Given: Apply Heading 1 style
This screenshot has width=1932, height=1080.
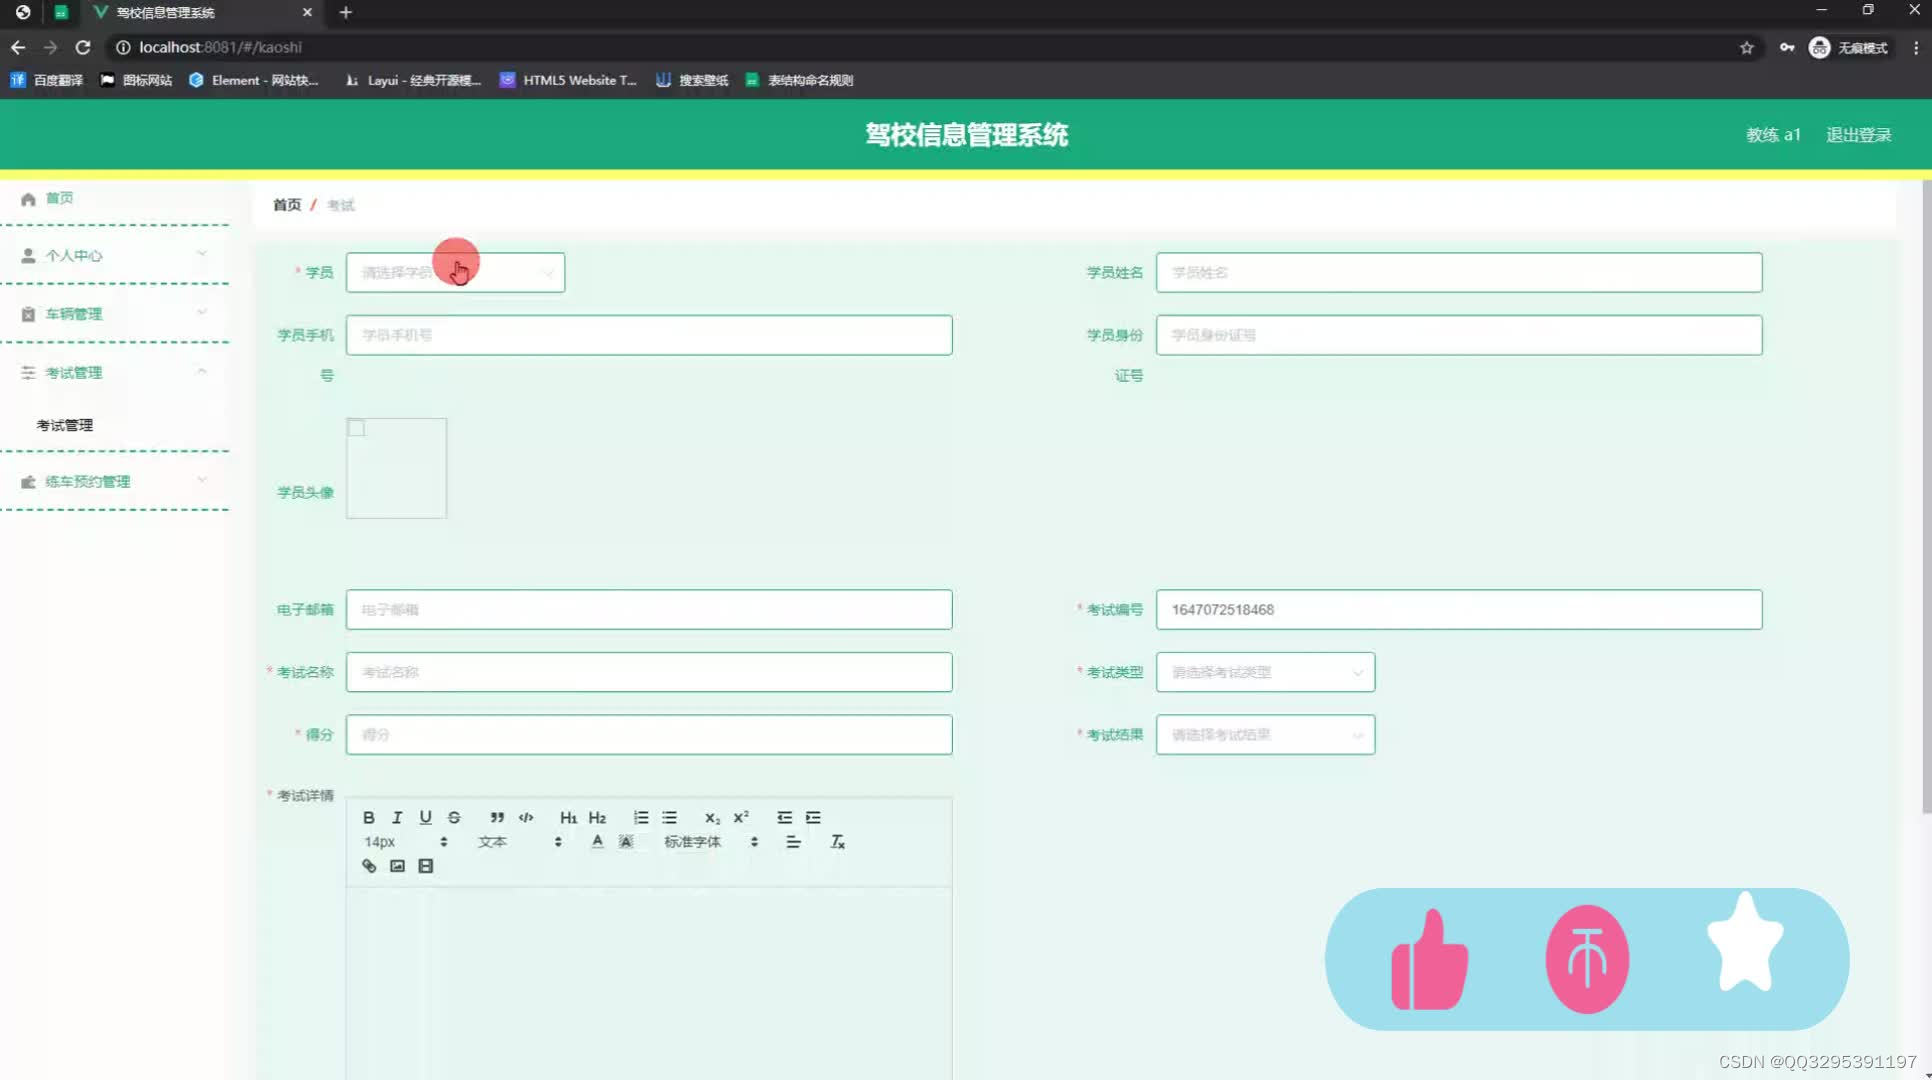Looking at the screenshot, I should pos(568,817).
